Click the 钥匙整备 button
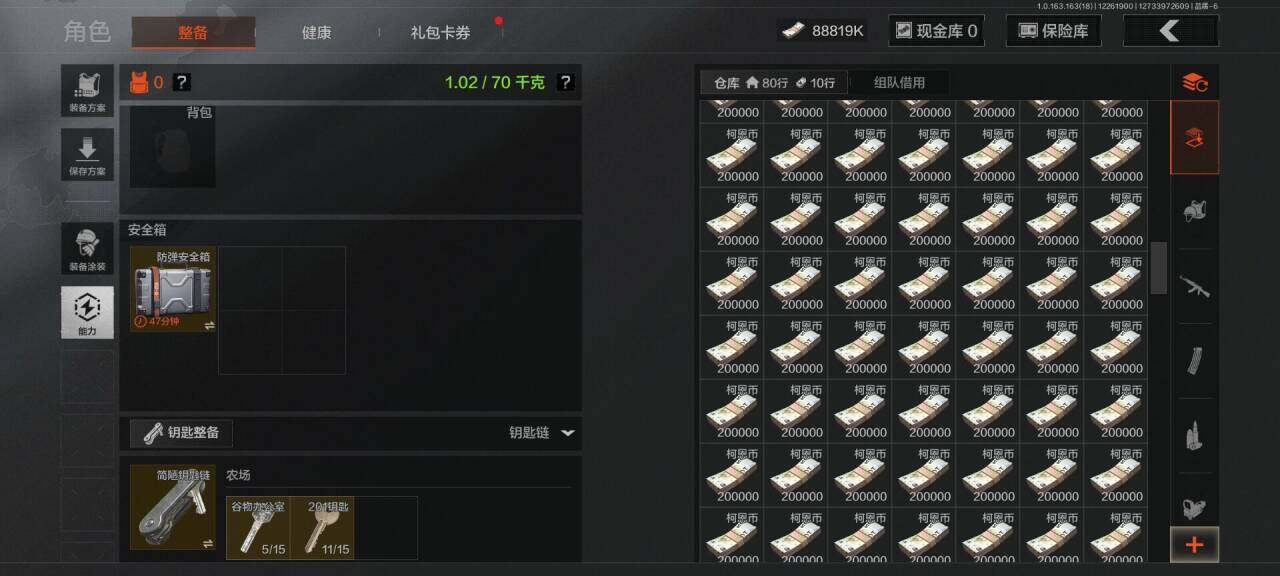The height and width of the screenshot is (576, 1280). 182,433
